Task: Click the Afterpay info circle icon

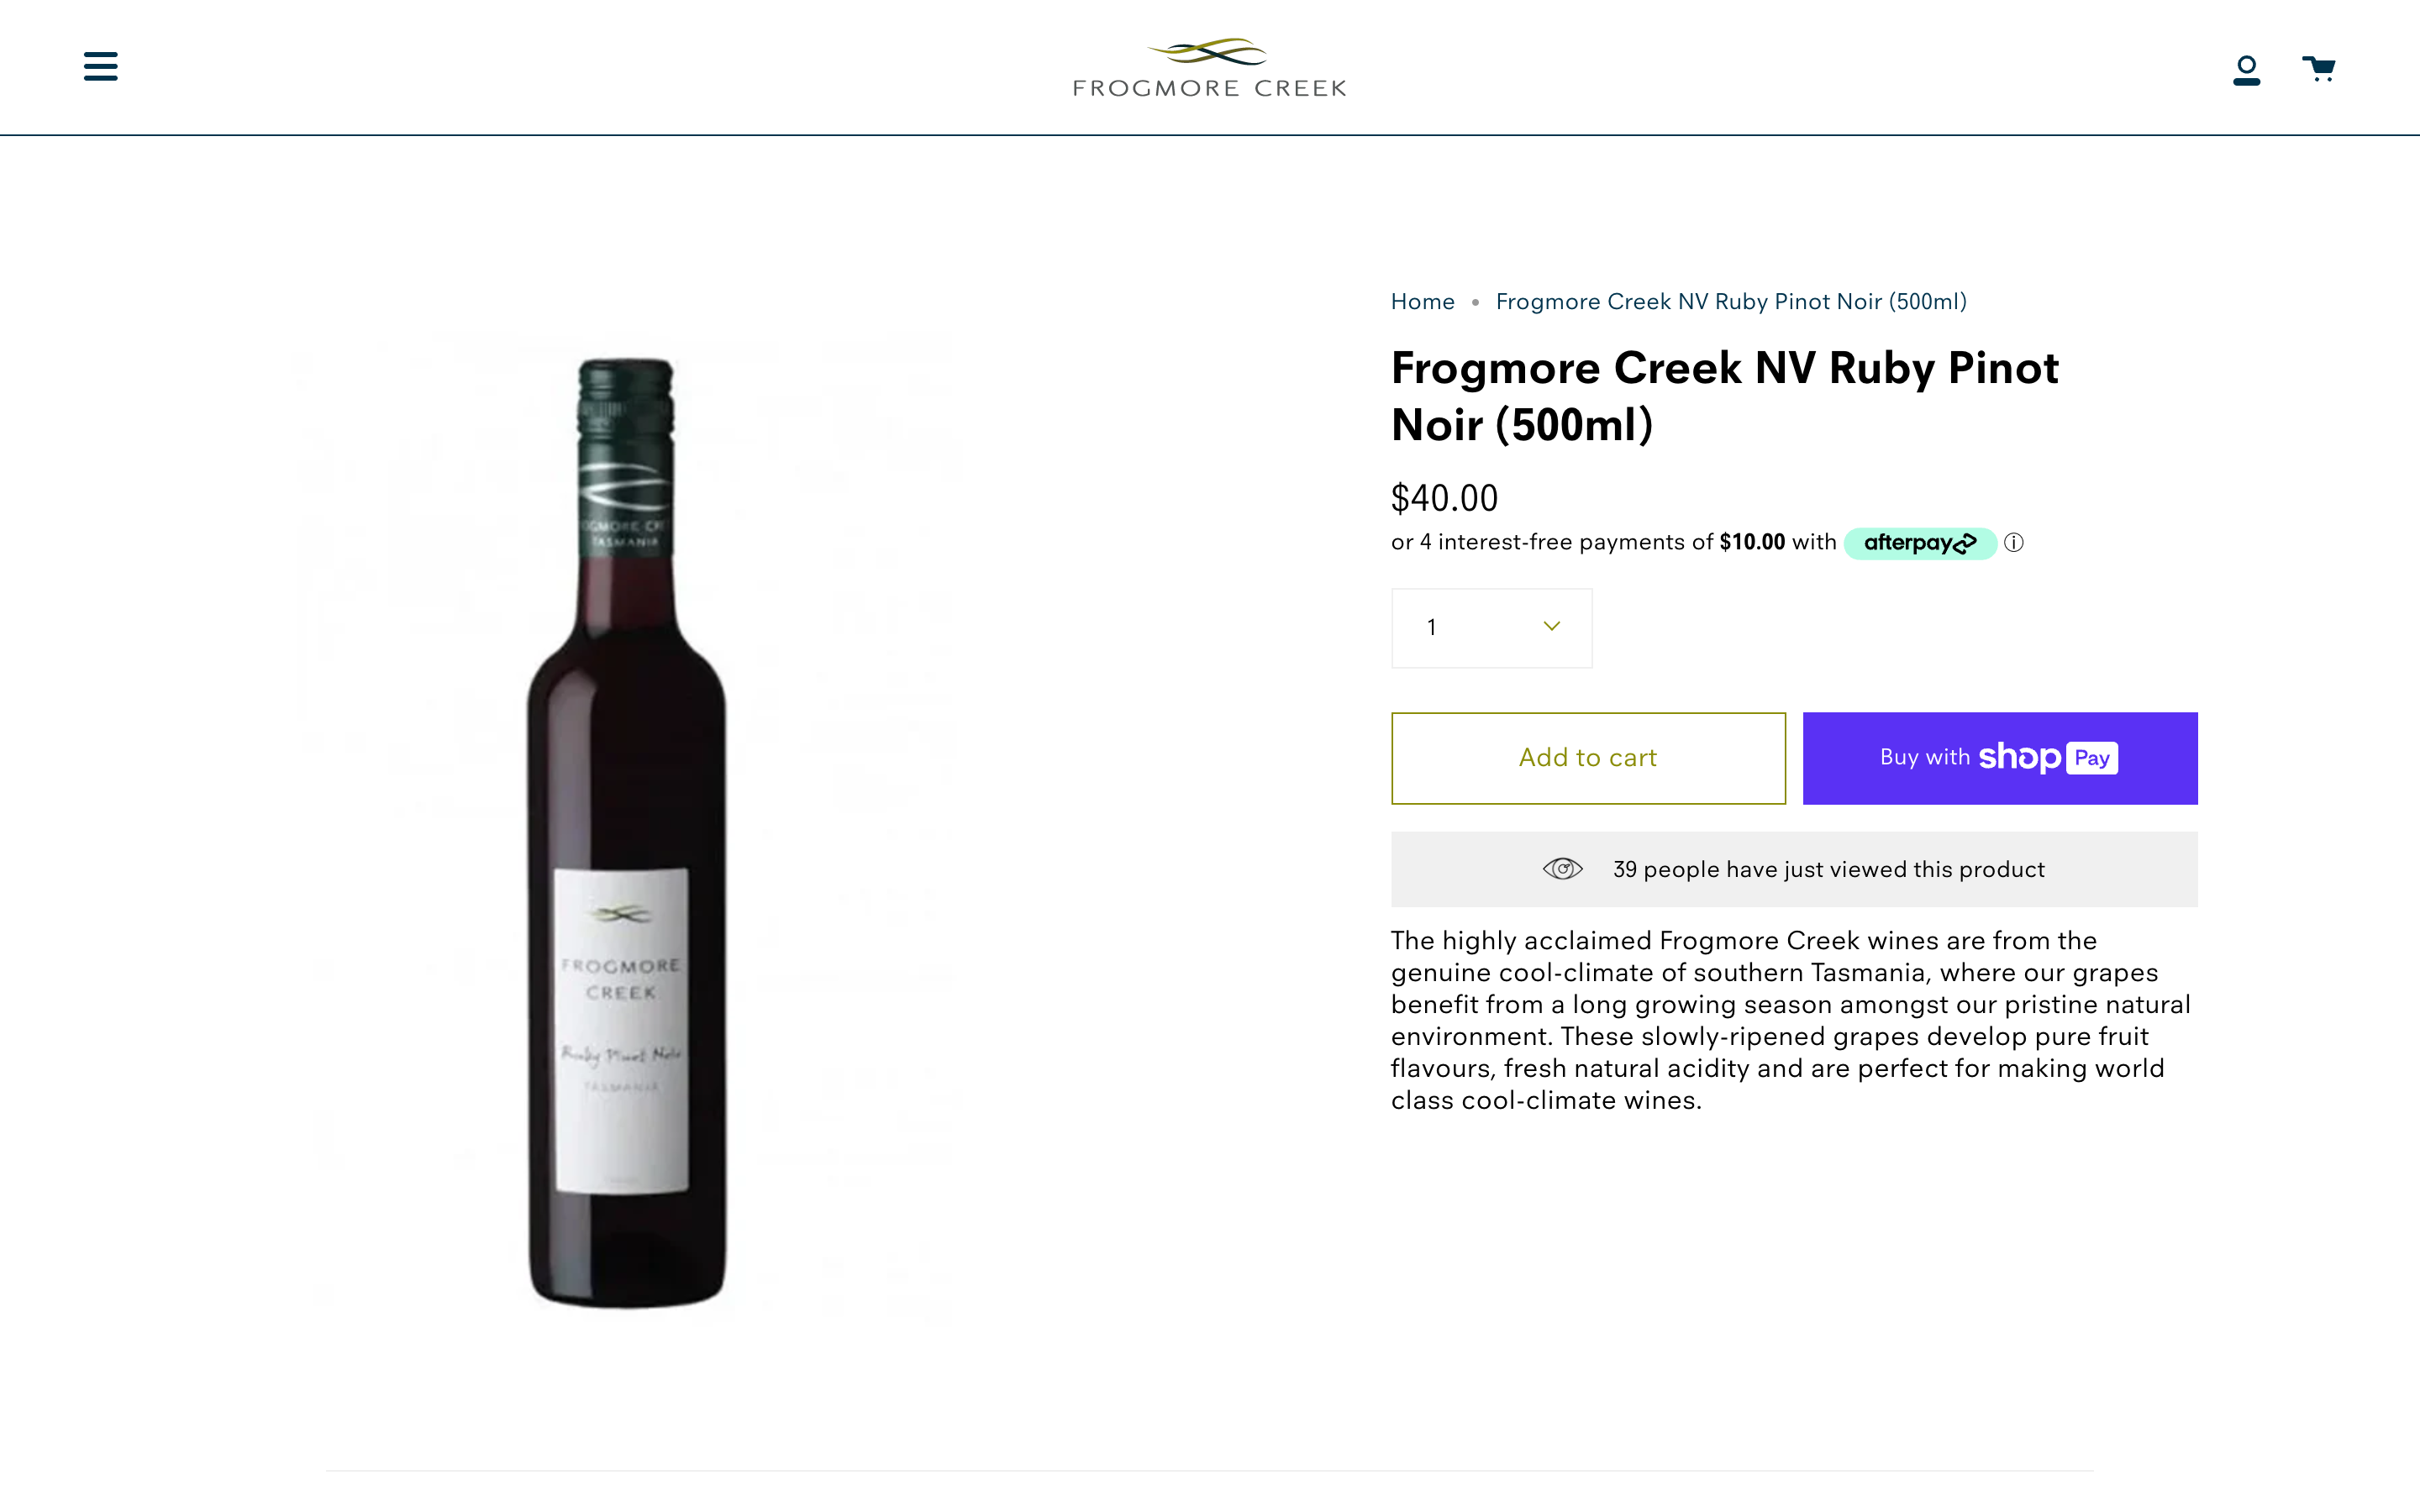Action: coord(2015,543)
